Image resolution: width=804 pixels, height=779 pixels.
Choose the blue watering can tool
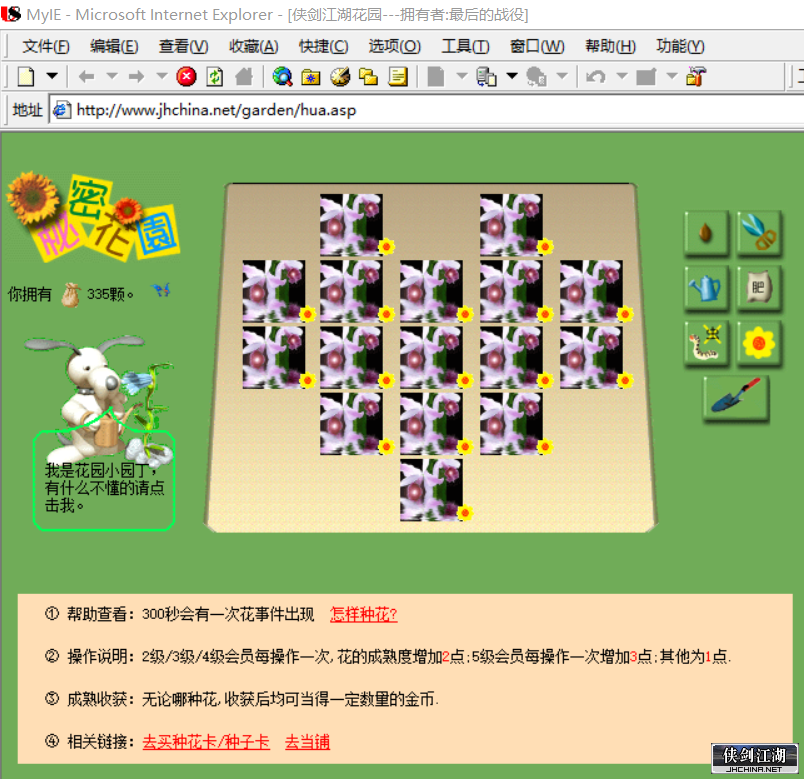point(706,288)
